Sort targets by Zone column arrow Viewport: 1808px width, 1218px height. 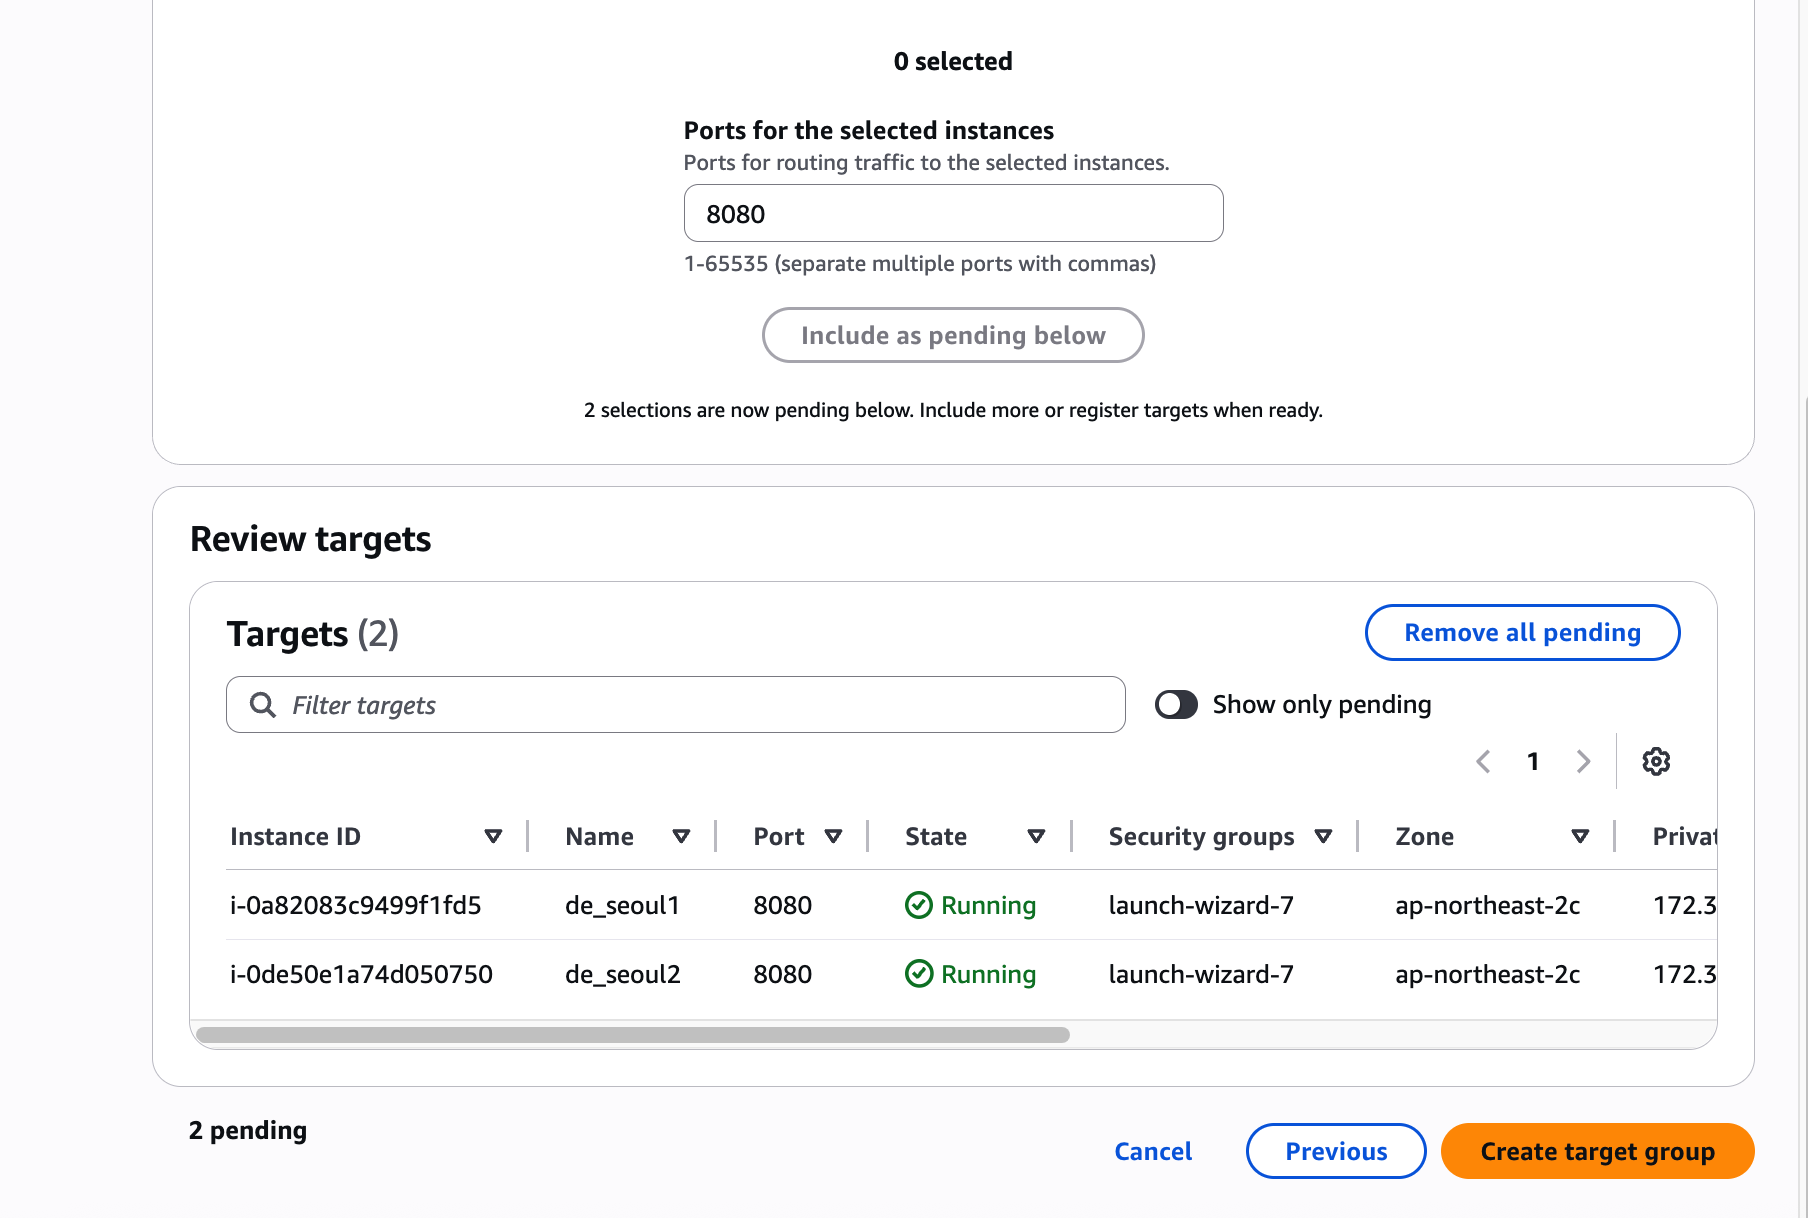(x=1580, y=837)
